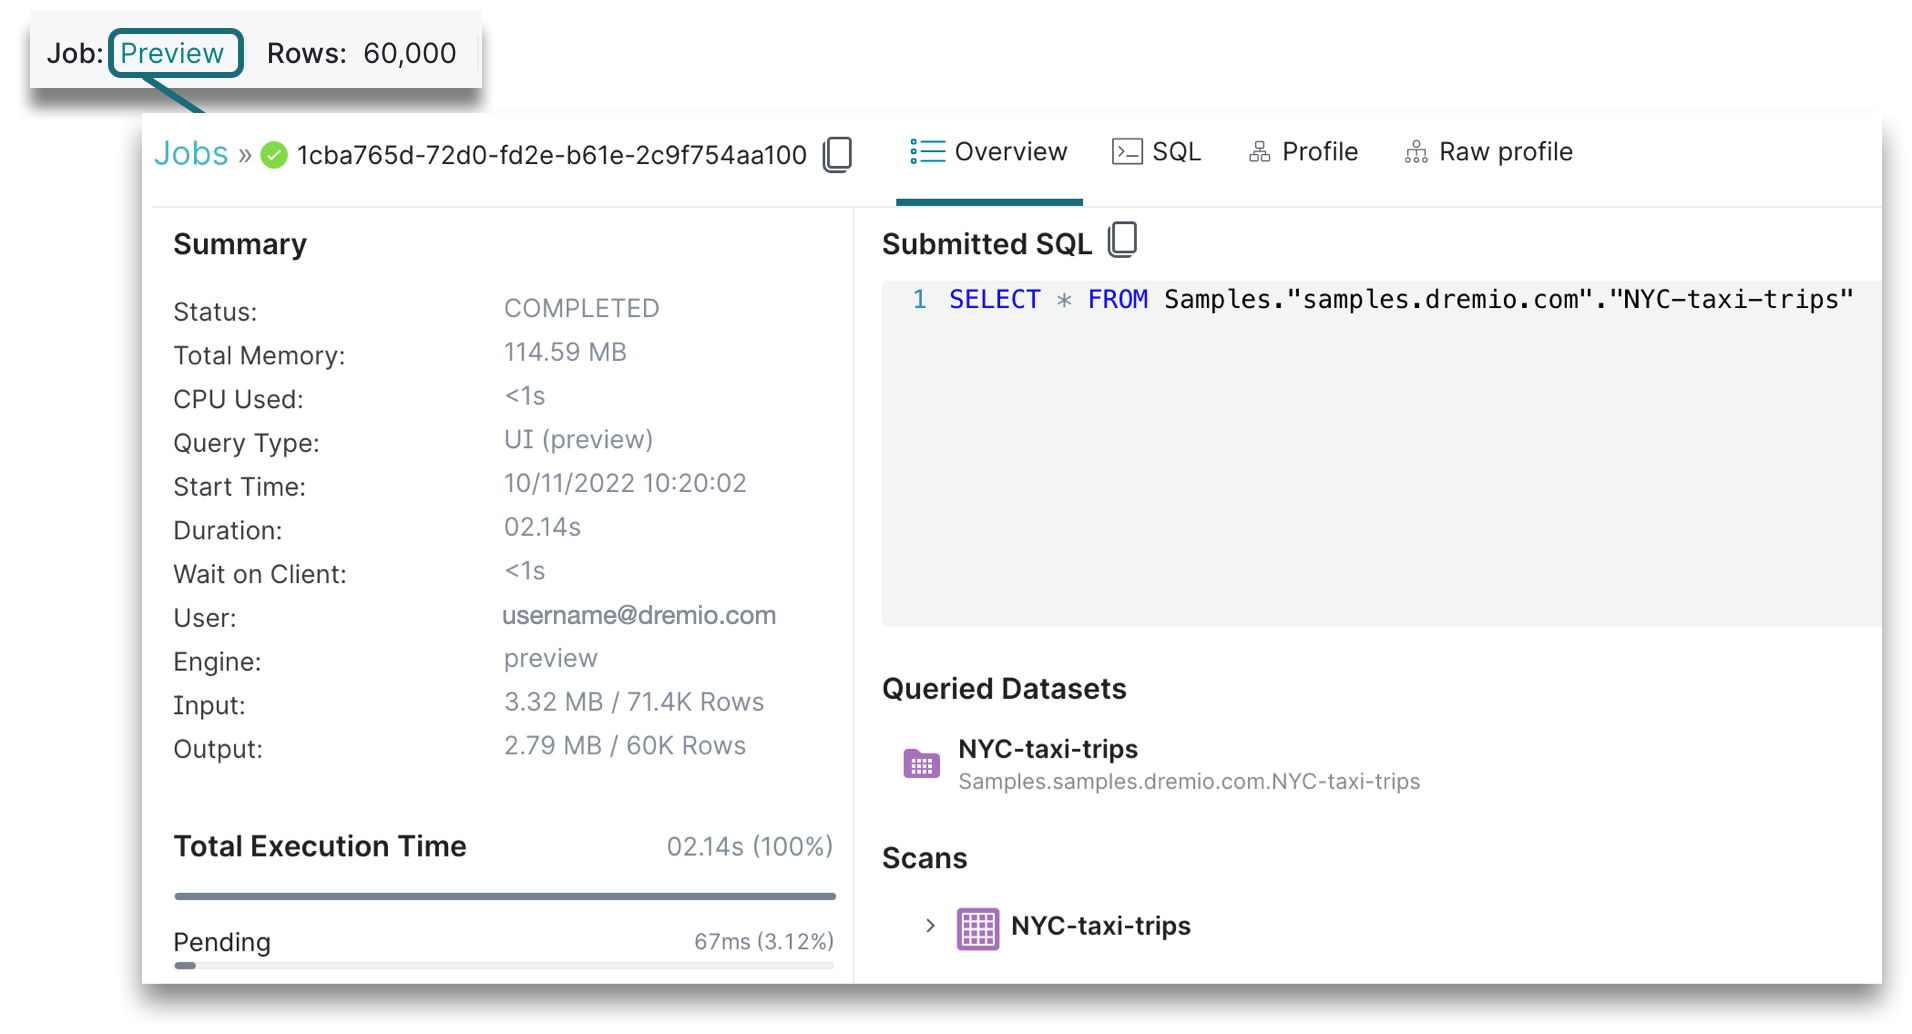The height and width of the screenshot is (1034, 1912).
Task: Click the Pending phase progress bar
Action: click(x=504, y=965)
